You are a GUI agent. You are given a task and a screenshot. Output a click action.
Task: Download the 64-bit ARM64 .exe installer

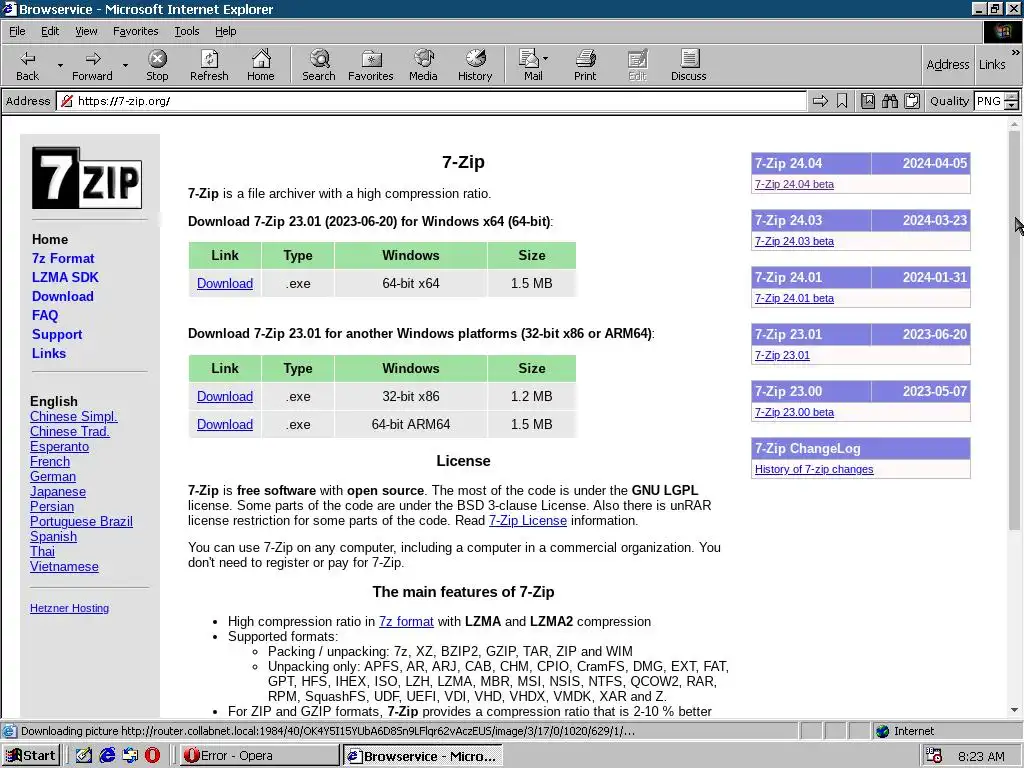[225, 424]
